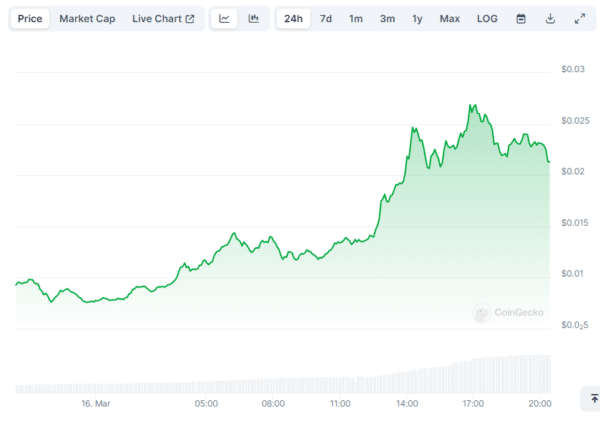Open the calendar date range picker
600x423 pixels.
pyautogui.click(x=521, y=19)
